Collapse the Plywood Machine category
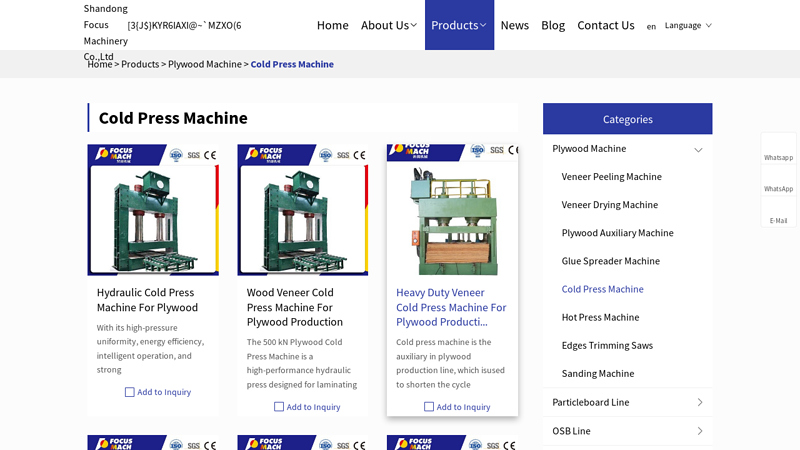800x450 pixels. click(698, 149)
